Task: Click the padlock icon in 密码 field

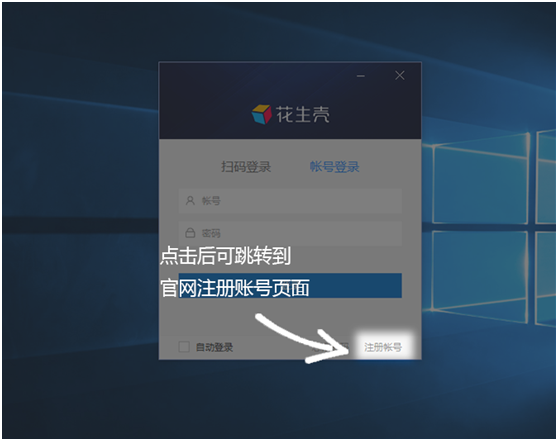Action: (190, 233)
